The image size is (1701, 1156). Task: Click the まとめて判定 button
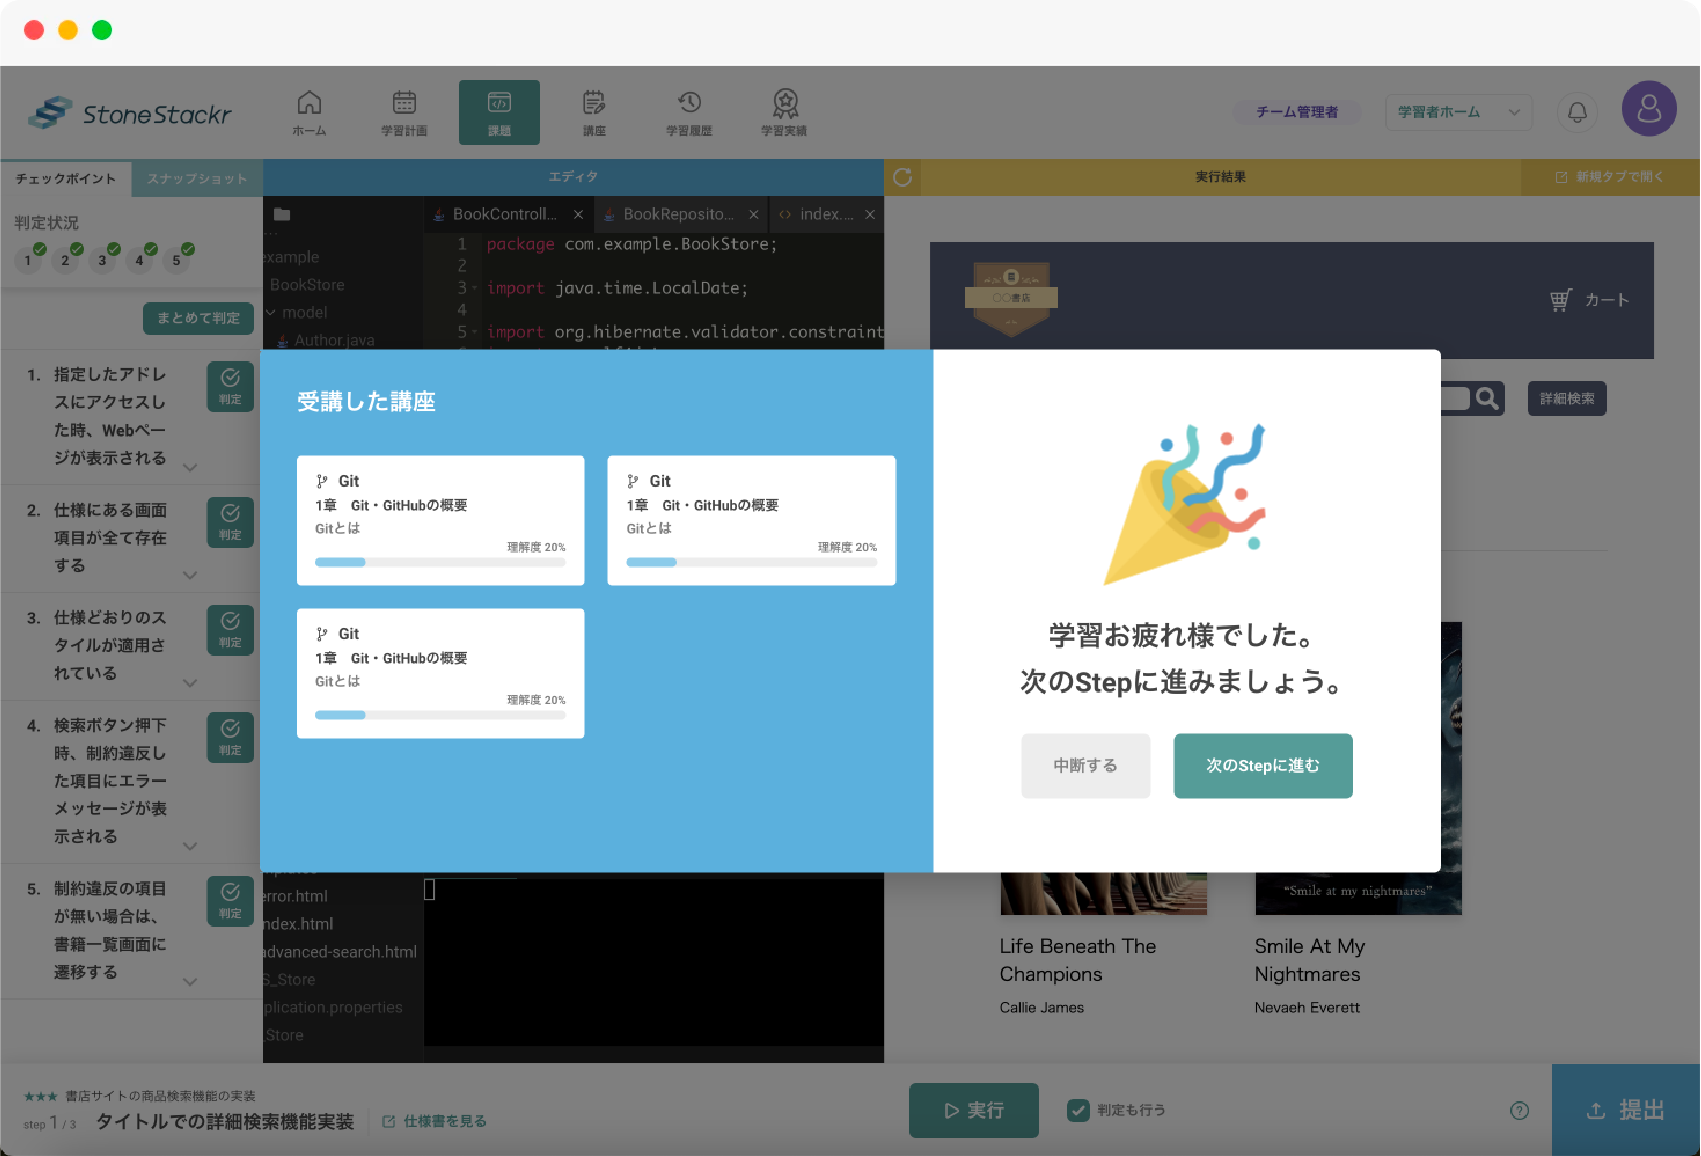coord(198,318)
